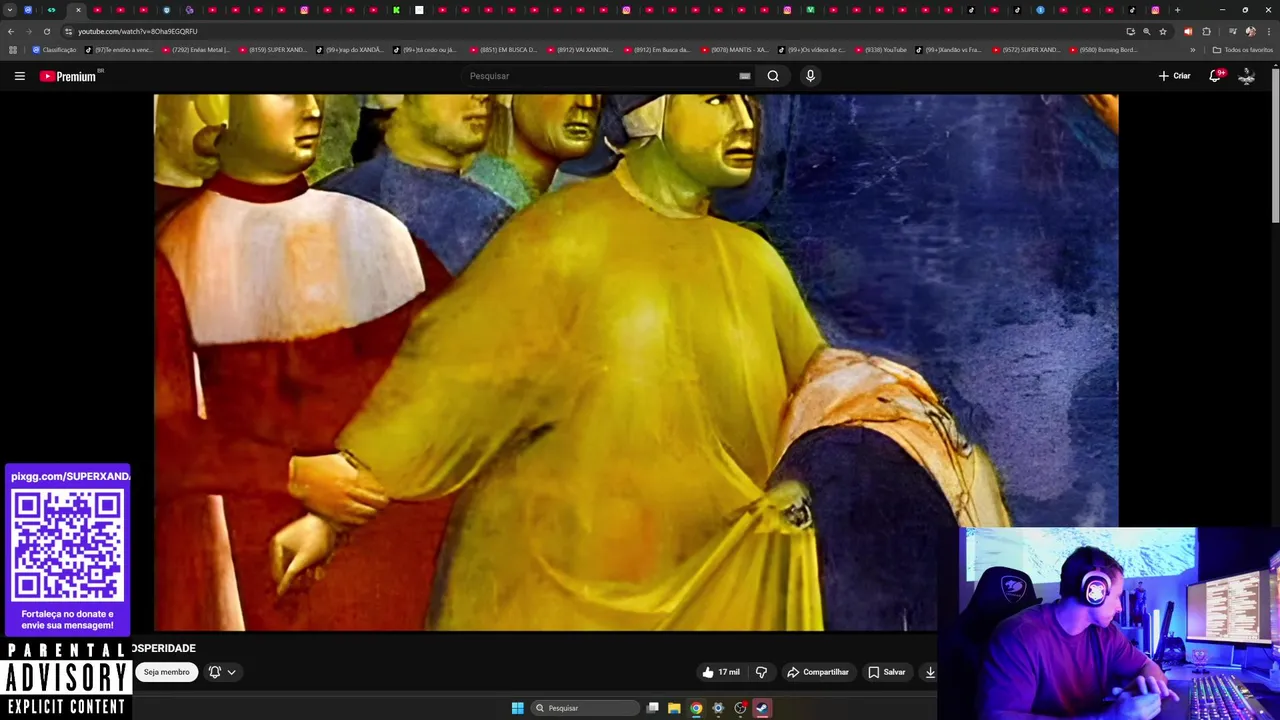Screen dimensions: 1280x720
Task: Open the (9338) YouTube bookmark
Action: (x=881, y=50)
